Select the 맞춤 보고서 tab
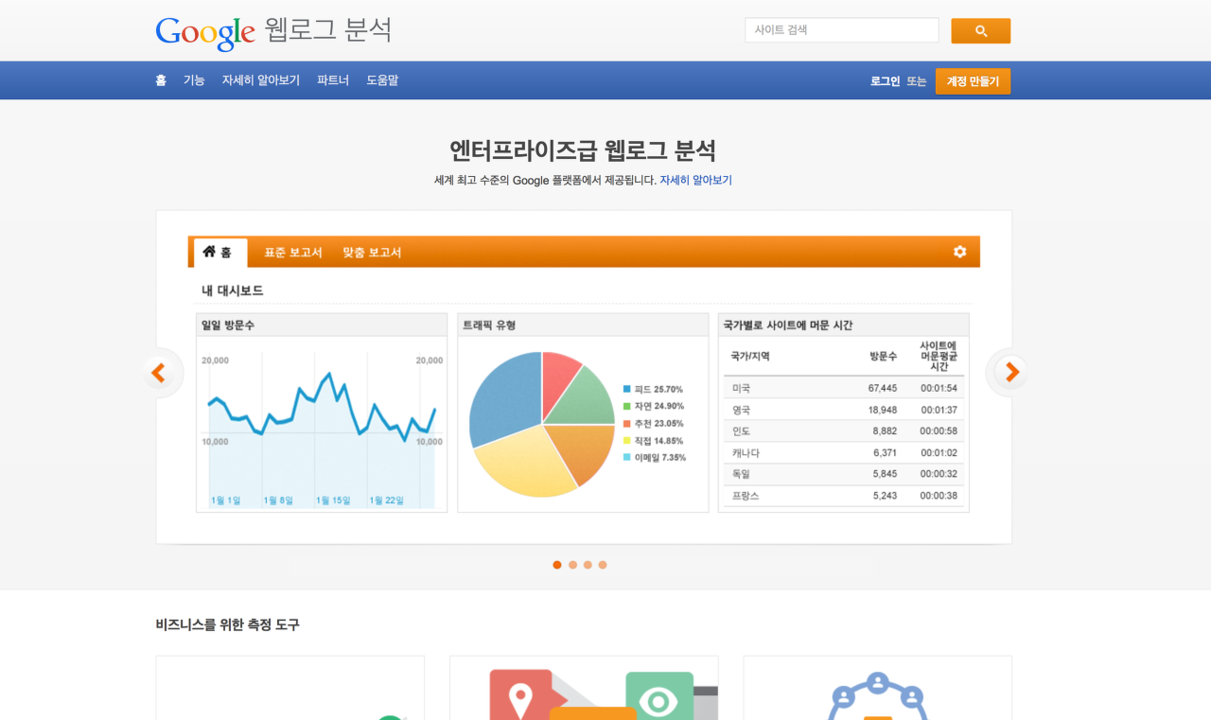The height and width of the screenshot is (720, 1211). pyautogui.click(x=372, y=253)
